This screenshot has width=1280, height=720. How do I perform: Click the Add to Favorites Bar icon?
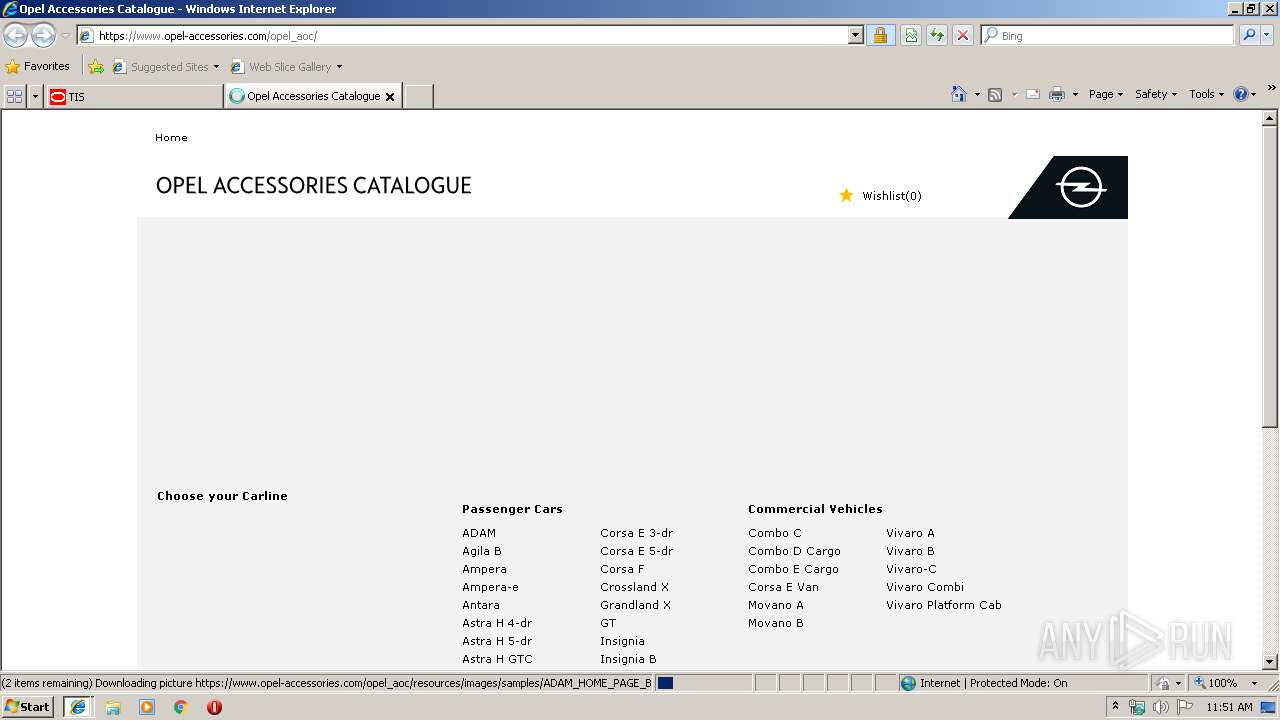point(96,67)
